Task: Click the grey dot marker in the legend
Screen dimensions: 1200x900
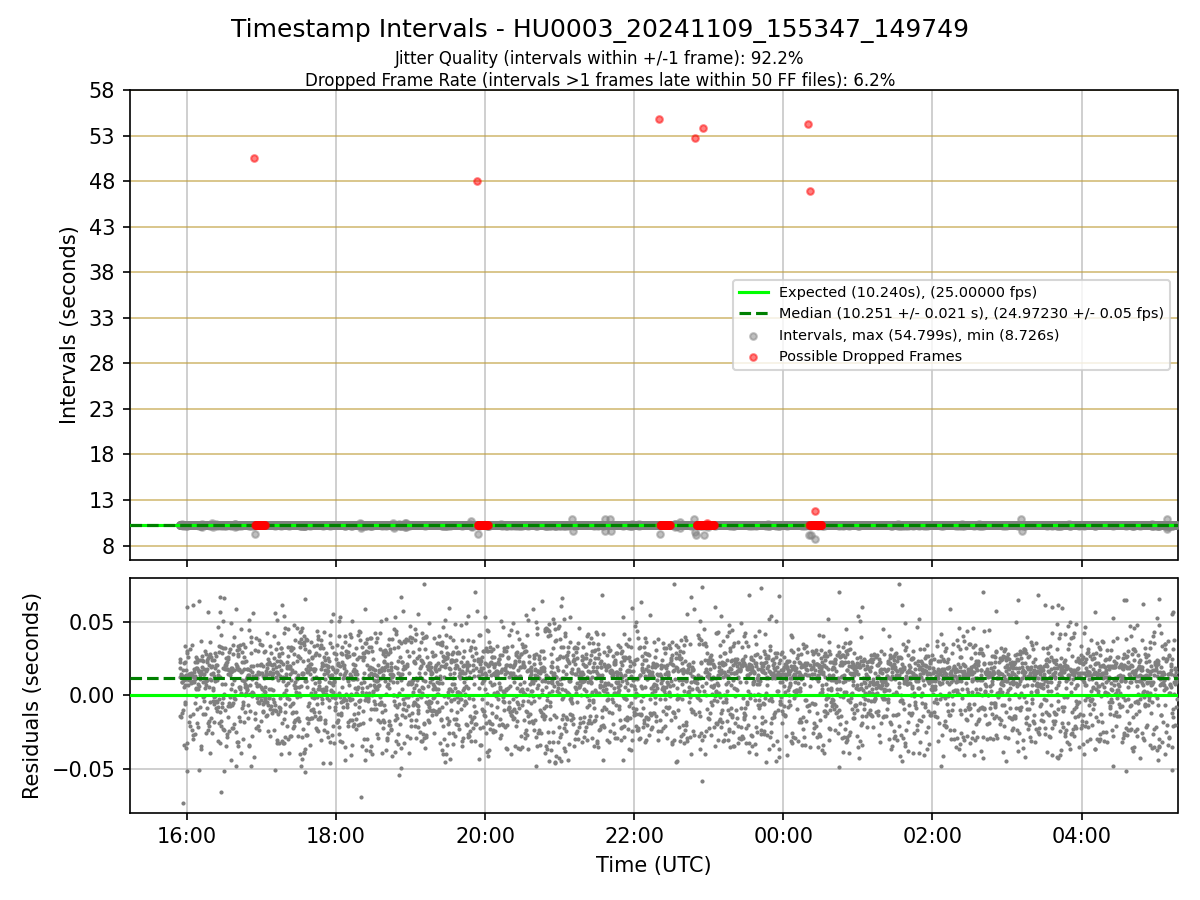Action: [755, 335]
